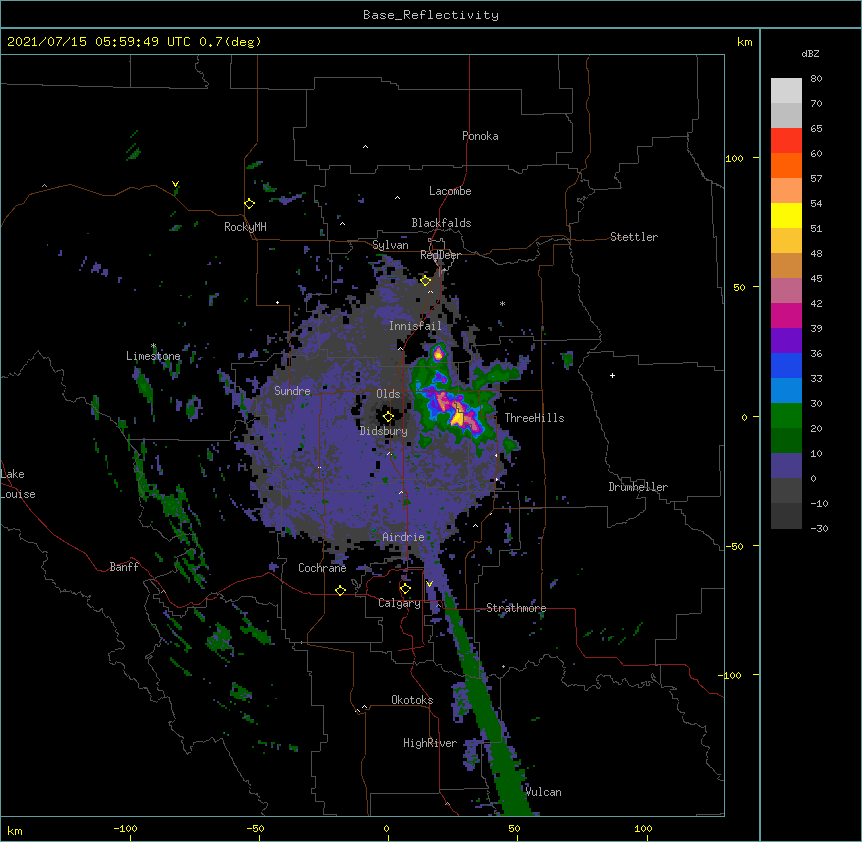Click the yellow 54 dBZ legend swatch
Image resolution: width=862 pixels, height=842 pixels.
click(786, 215)
